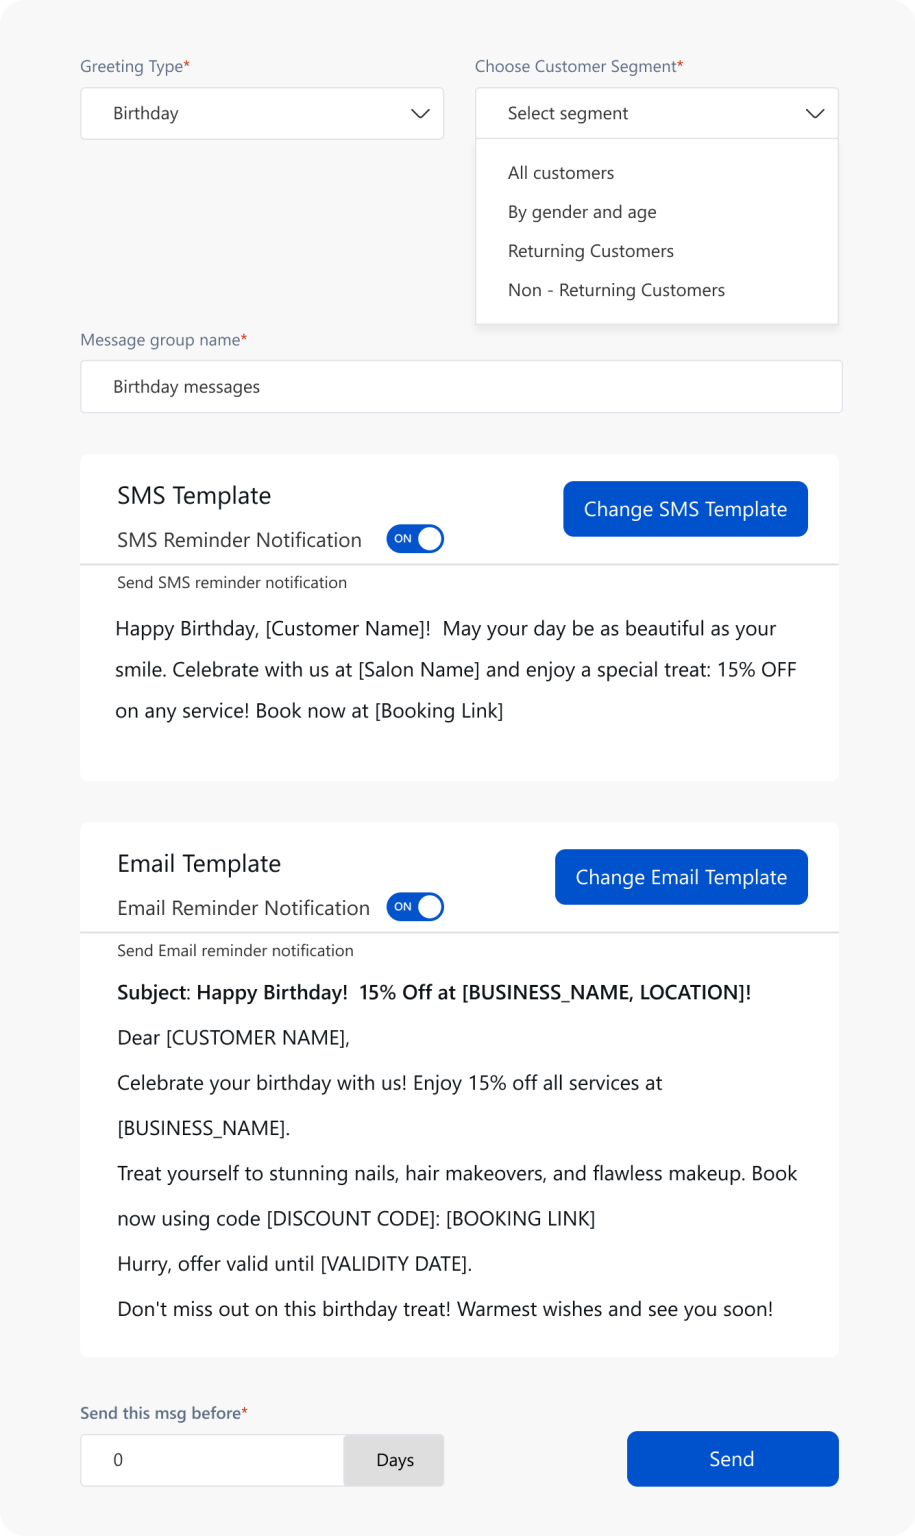Click the Change SMS Template button
Viewport: 915px width, 1536px height.
pyautogui.click(x=685, y=509)
